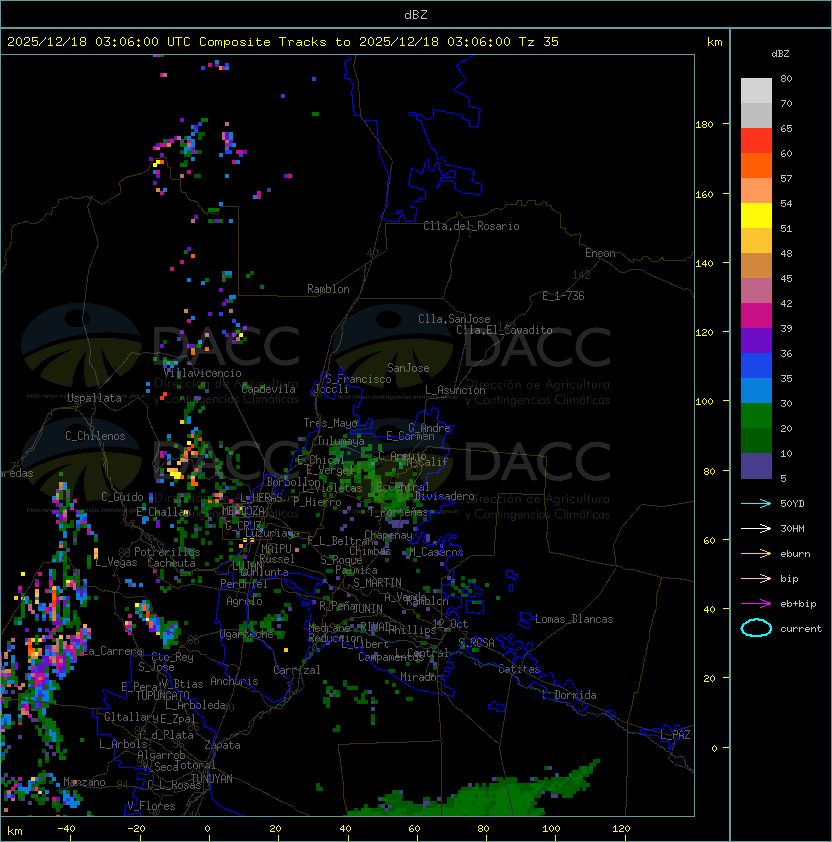Select the light gray top swatch of dBZ scale
This screenshot has width=832, height=842.
[756, 90]
